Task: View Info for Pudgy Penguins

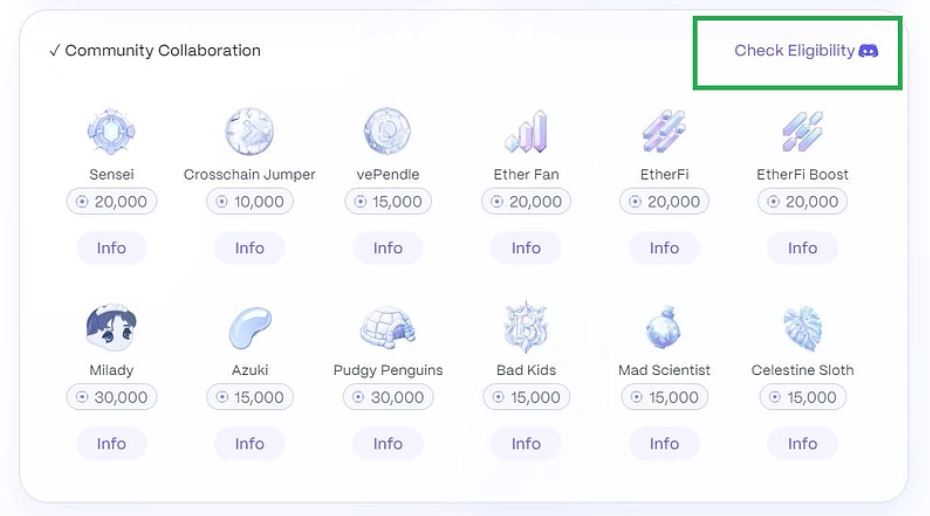Action: point(388,444)
